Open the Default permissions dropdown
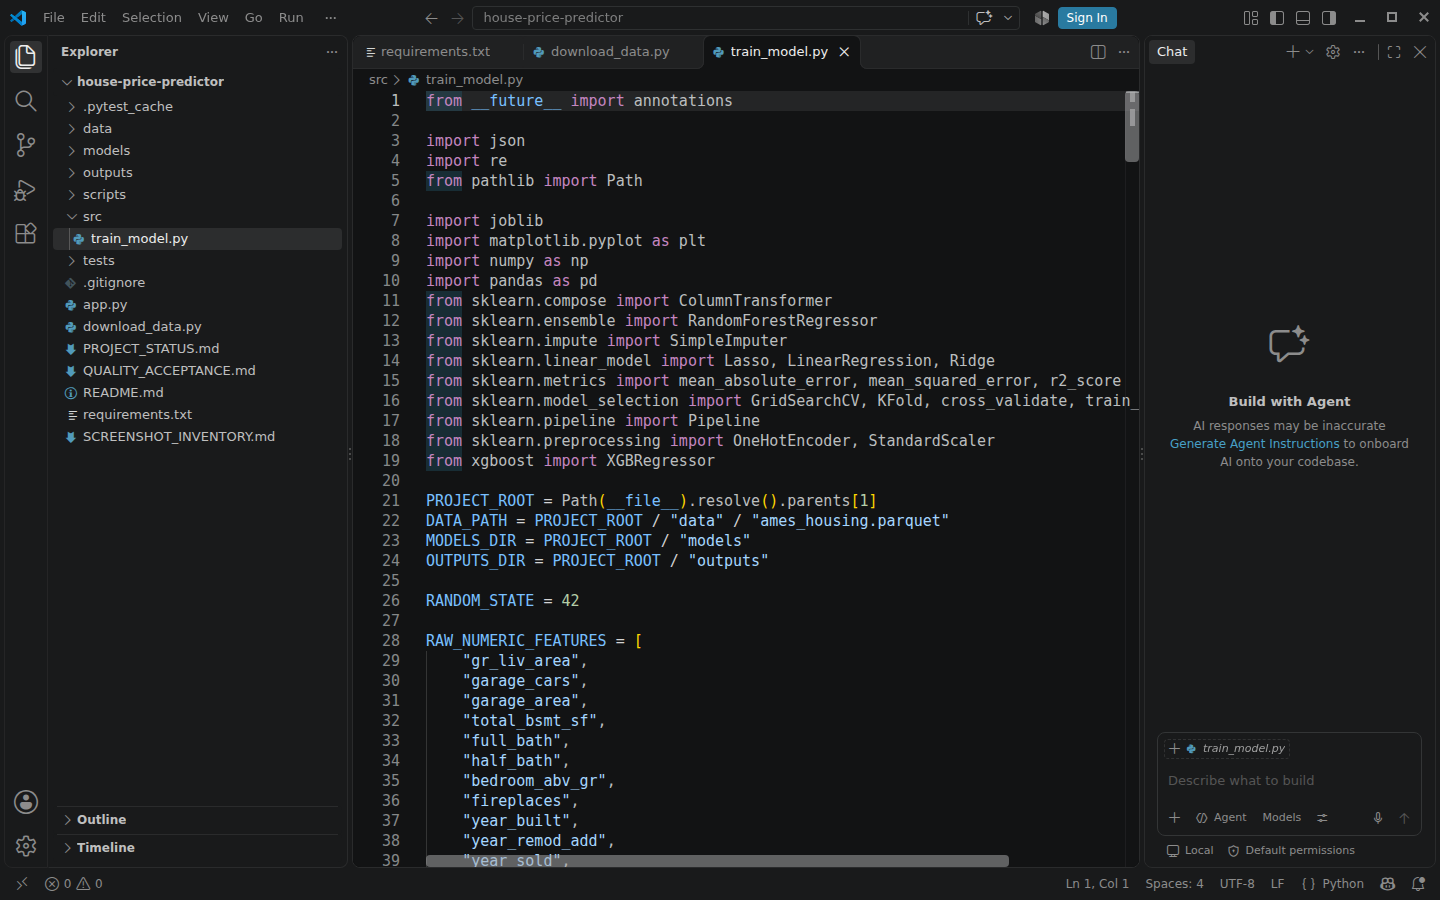 [x=1291, y=851]
